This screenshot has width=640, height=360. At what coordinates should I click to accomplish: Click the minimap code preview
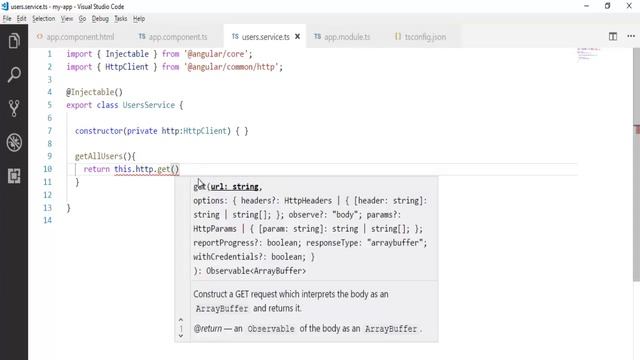click(x=588, y=54)
